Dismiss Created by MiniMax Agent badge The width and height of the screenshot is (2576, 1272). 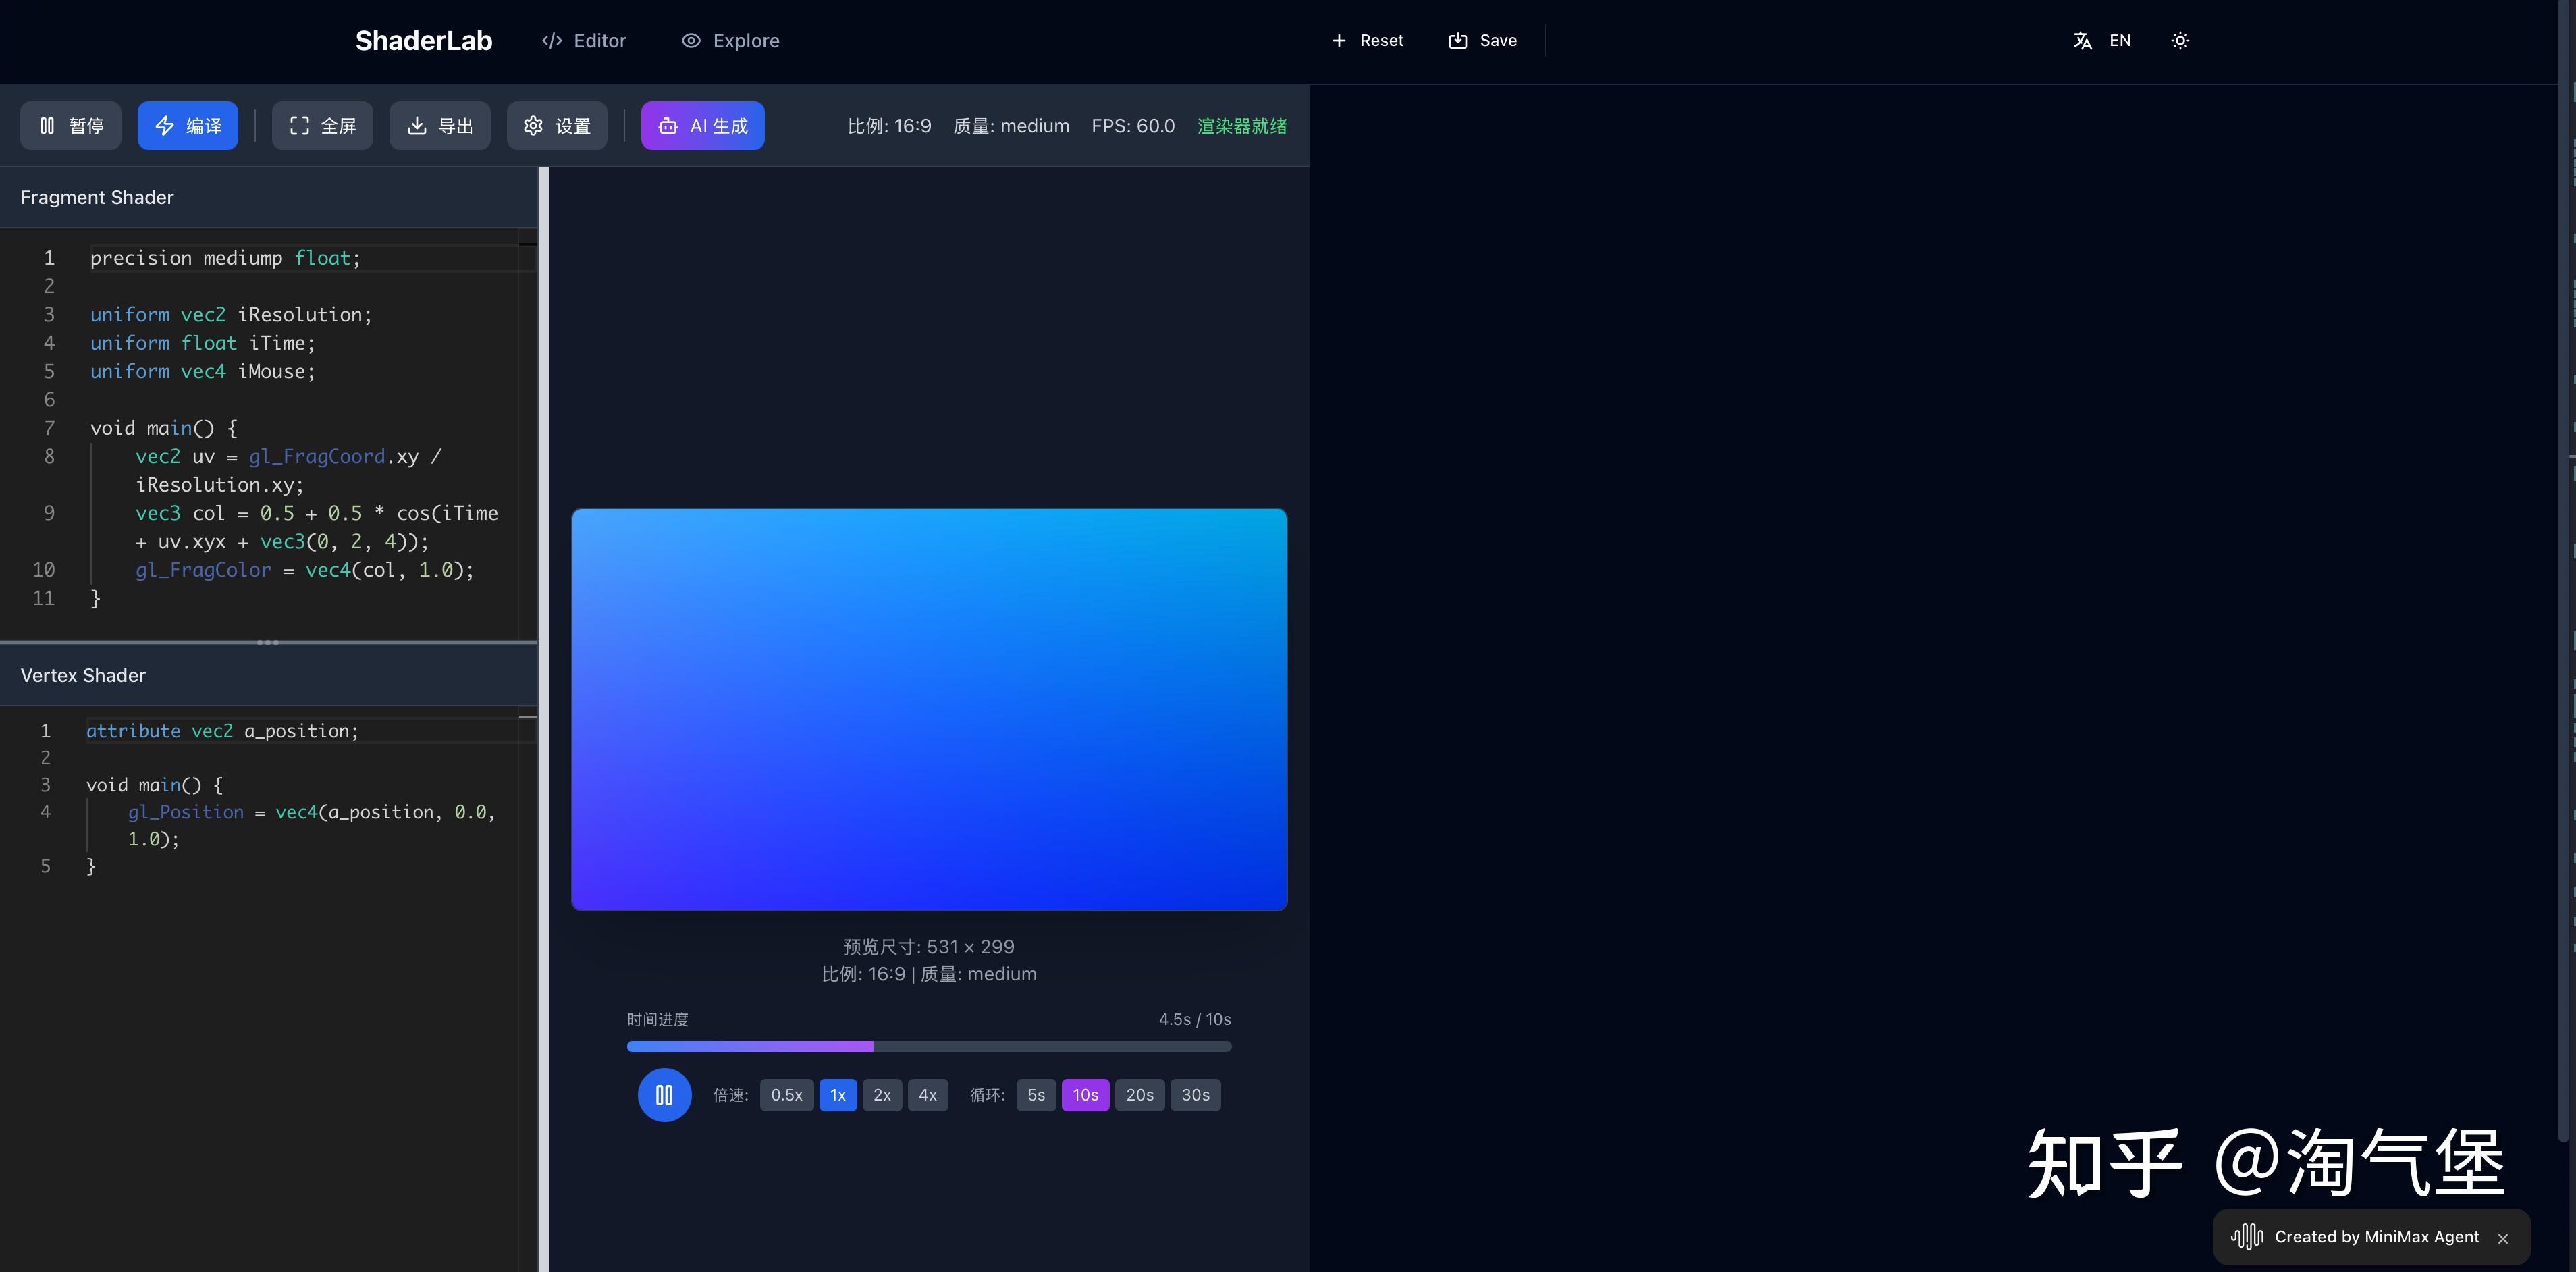pos(2503,1238)
